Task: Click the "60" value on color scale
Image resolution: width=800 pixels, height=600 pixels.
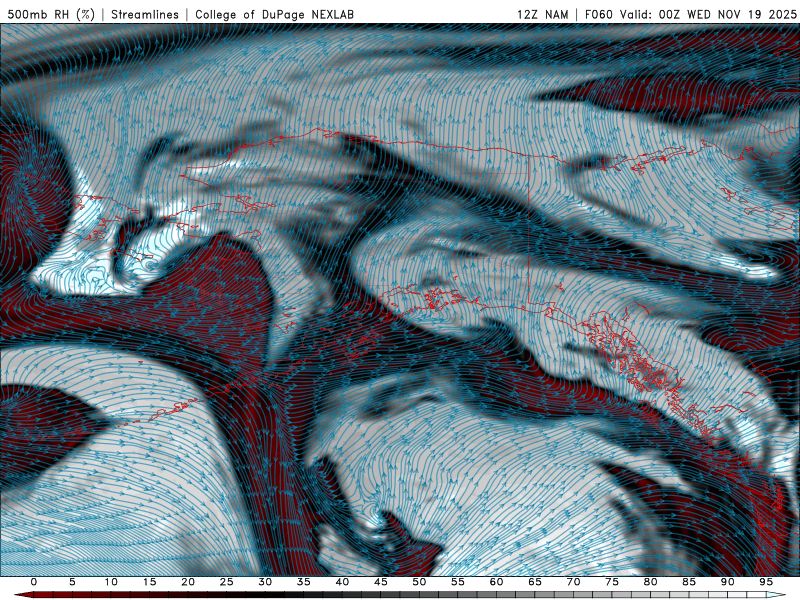Action: [496, 582]
